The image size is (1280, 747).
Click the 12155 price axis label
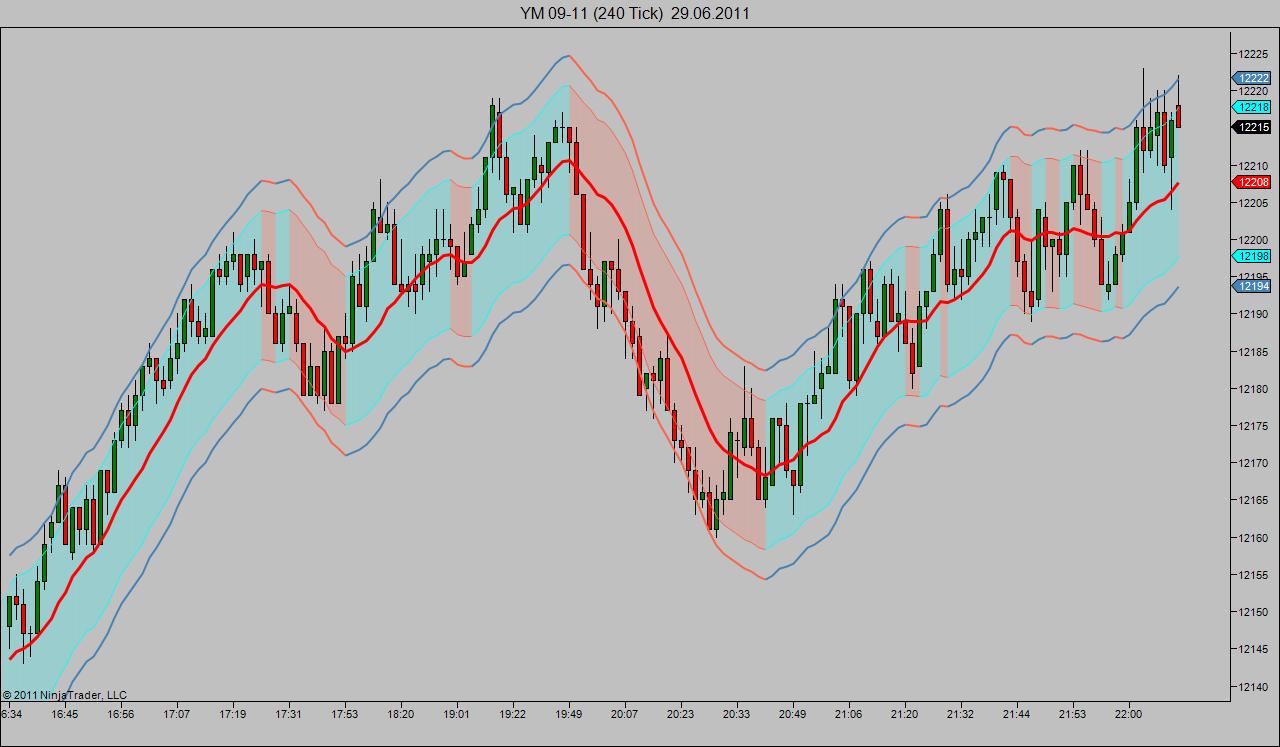1254,575
